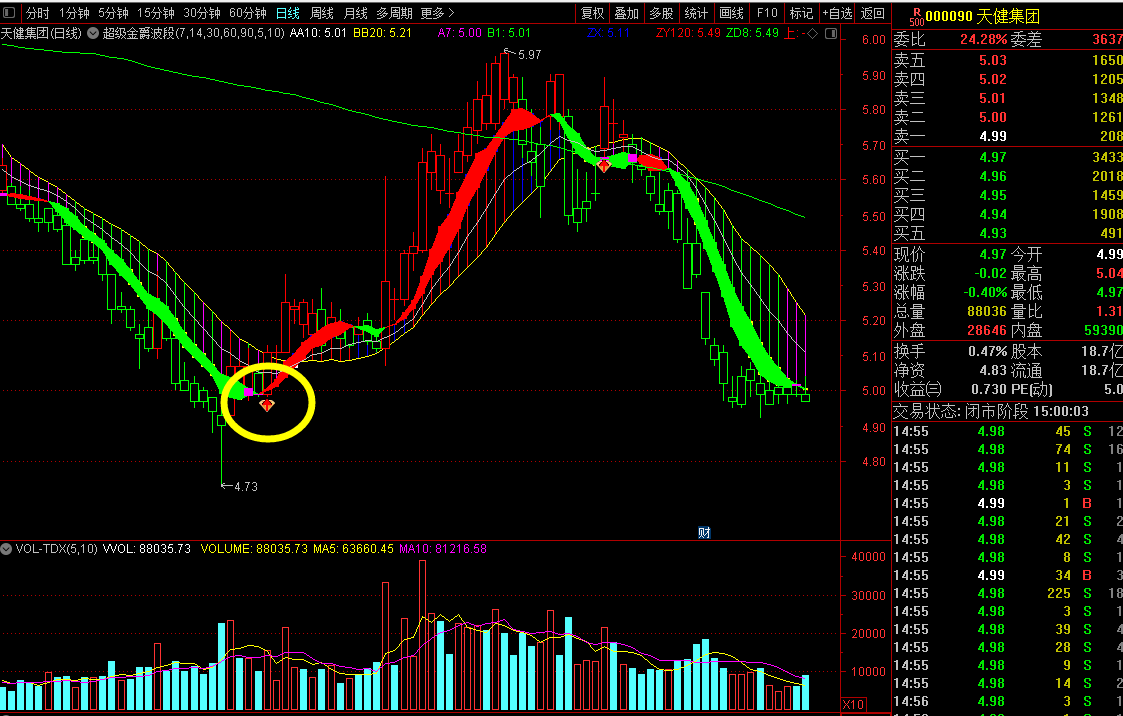Toggle the chart panel icon near price axis
Image resolution: width=1123 pixels, height=716 pixels.
(831, 33)
